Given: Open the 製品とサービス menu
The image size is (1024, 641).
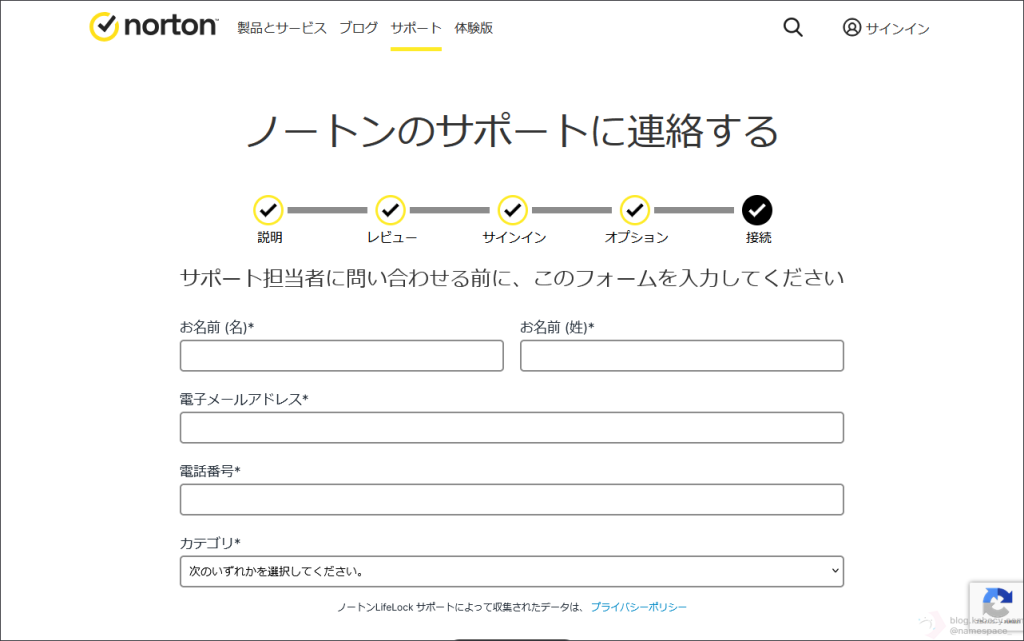Looking at the screenshot, I should pyautogui.click(x=282, y=28).
